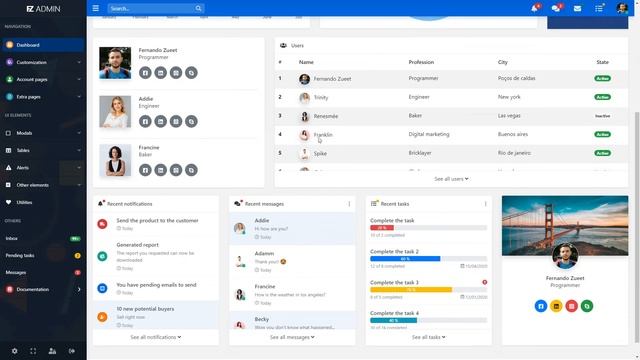
Task: Open the user avatar menu in top bar
Action: [622, 8]
